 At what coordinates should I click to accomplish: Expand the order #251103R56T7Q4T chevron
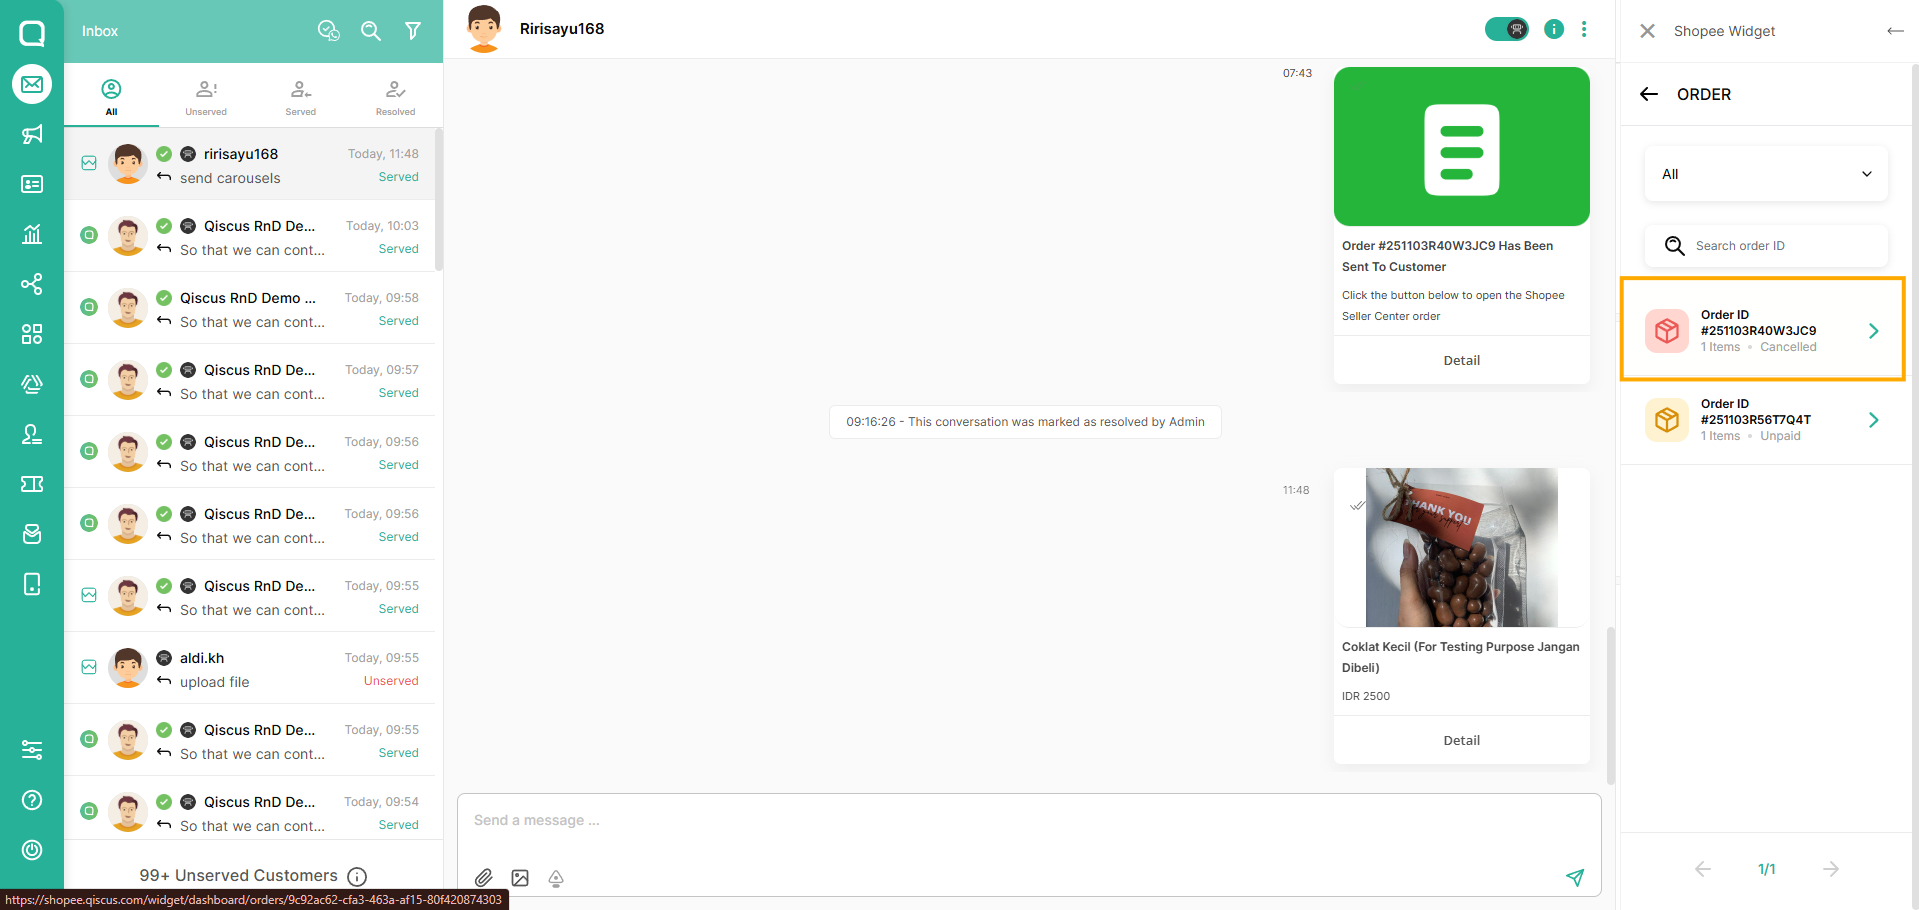point(1874,420)
